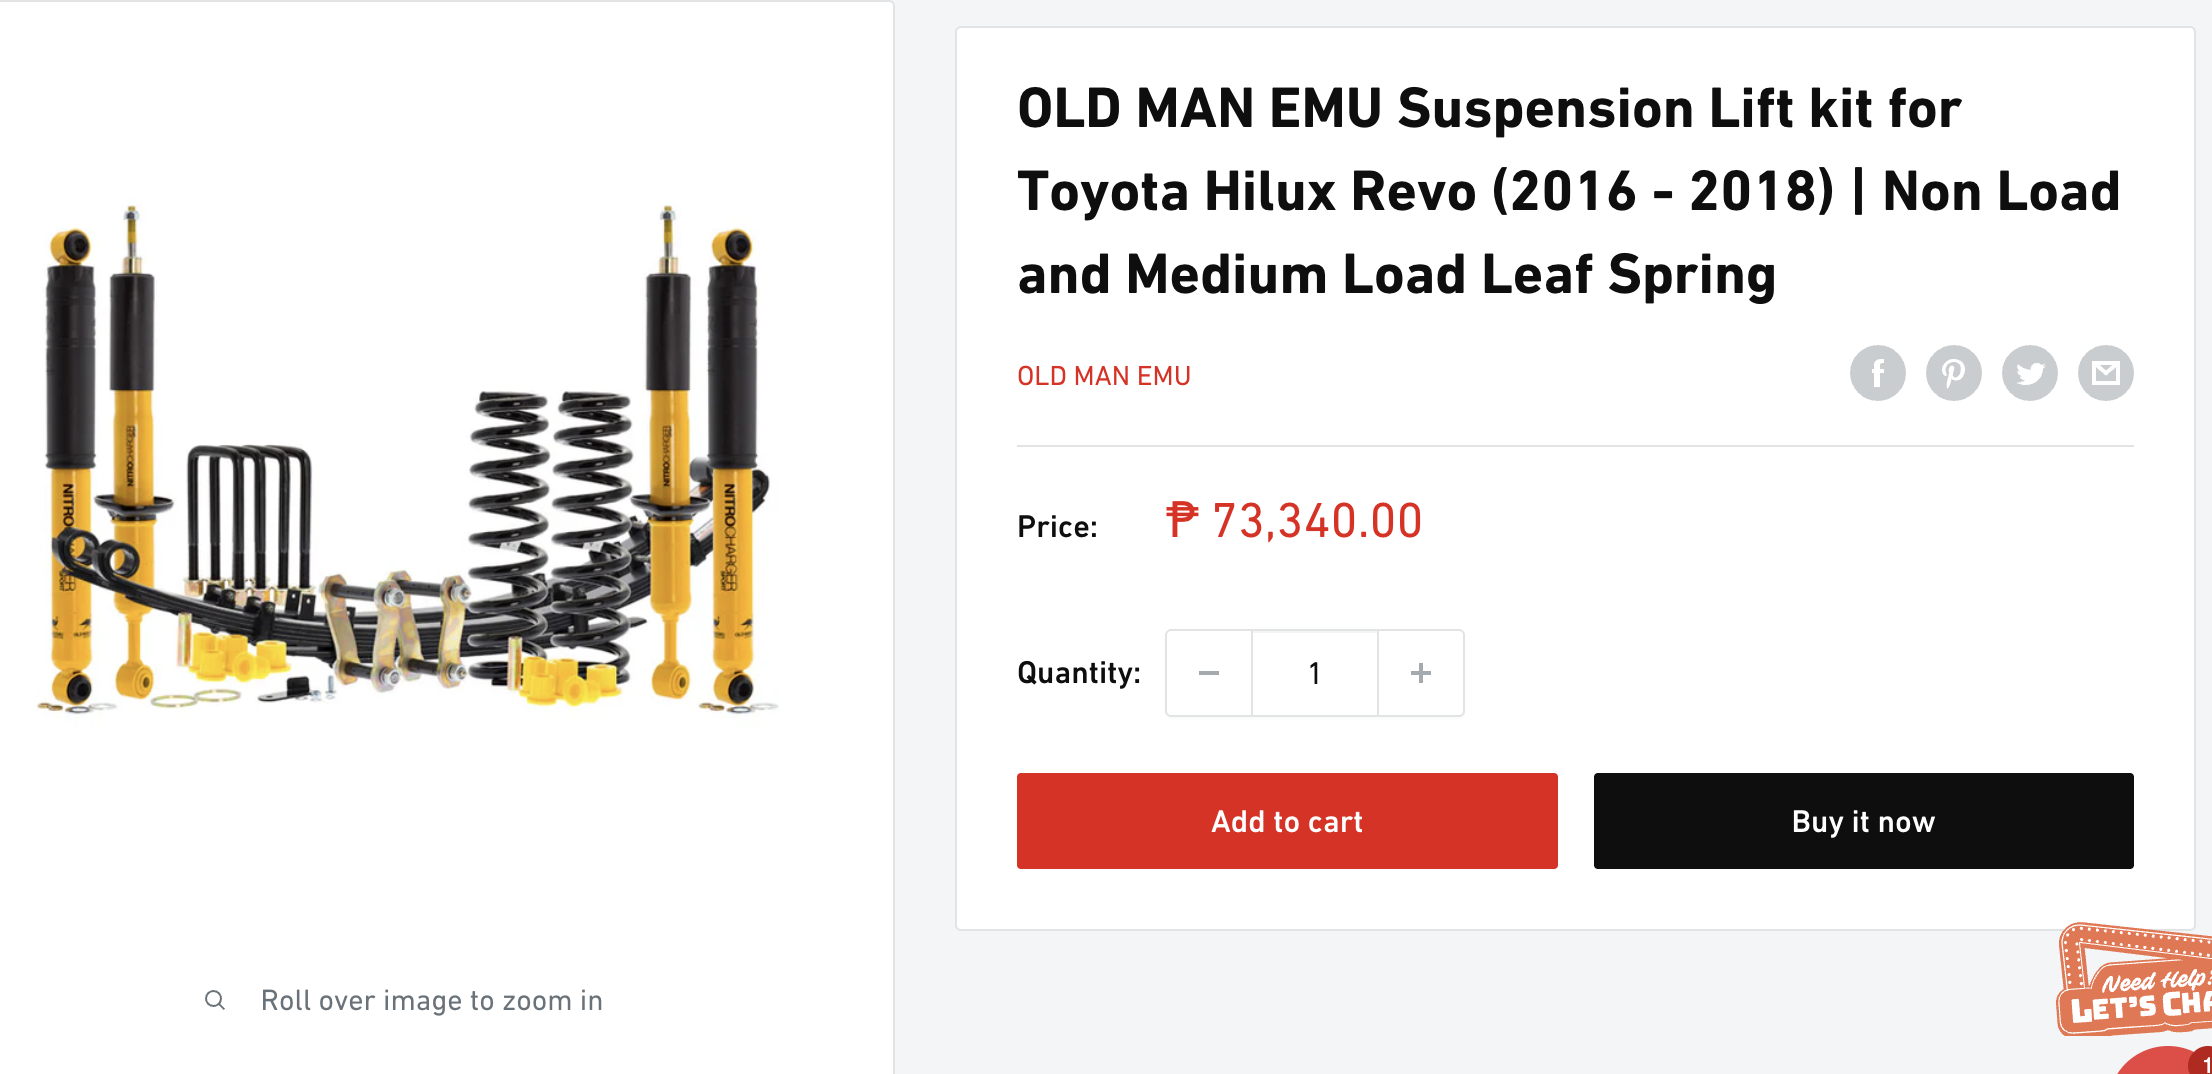Image resolution: width=2212 pixels, height=1074 pixels.
Task: Tweet this product via Twitter icon
Action: [2029, 374]
